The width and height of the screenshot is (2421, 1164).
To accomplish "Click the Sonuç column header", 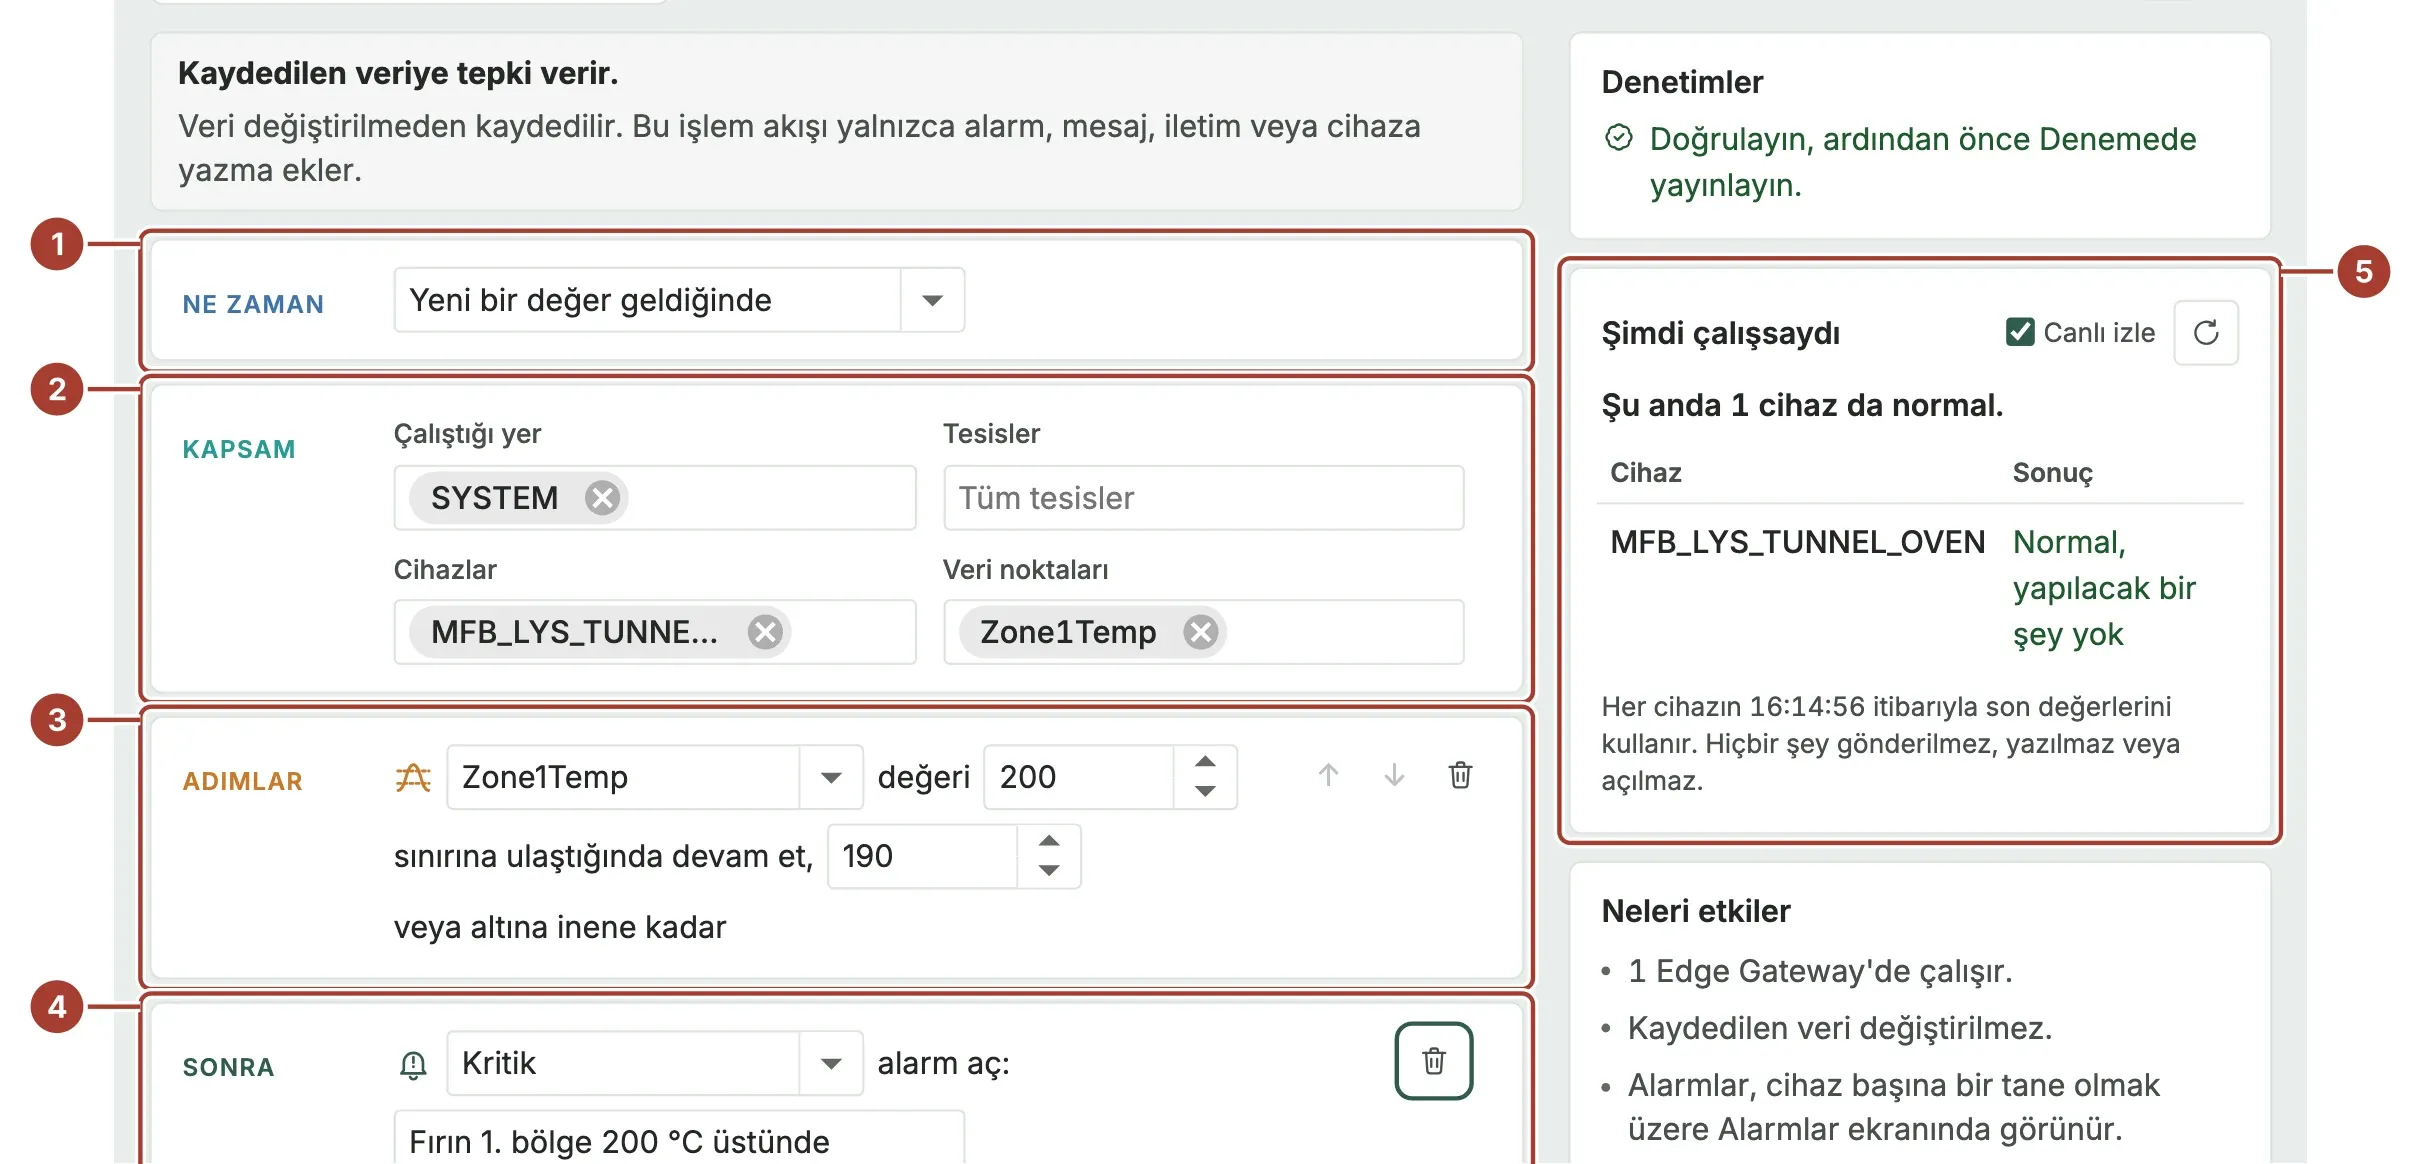I will (2052, 472).
